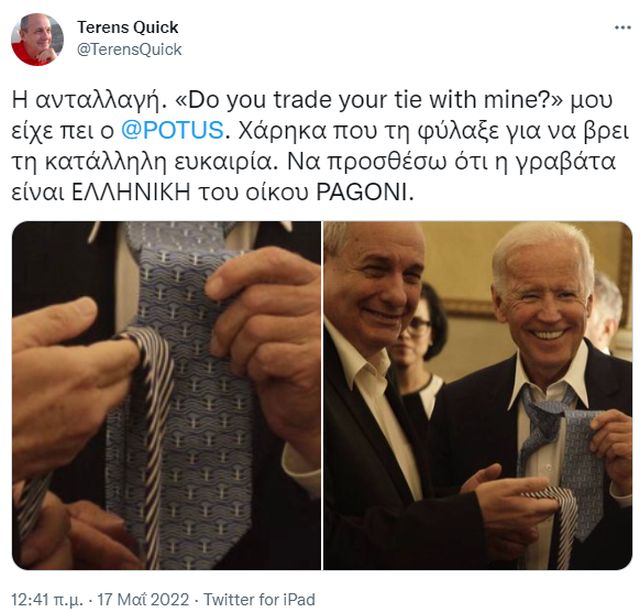Follow the @POTUS mention link
Image resolution: width=640 pixels, height=613 pixels.
(172, 130)
